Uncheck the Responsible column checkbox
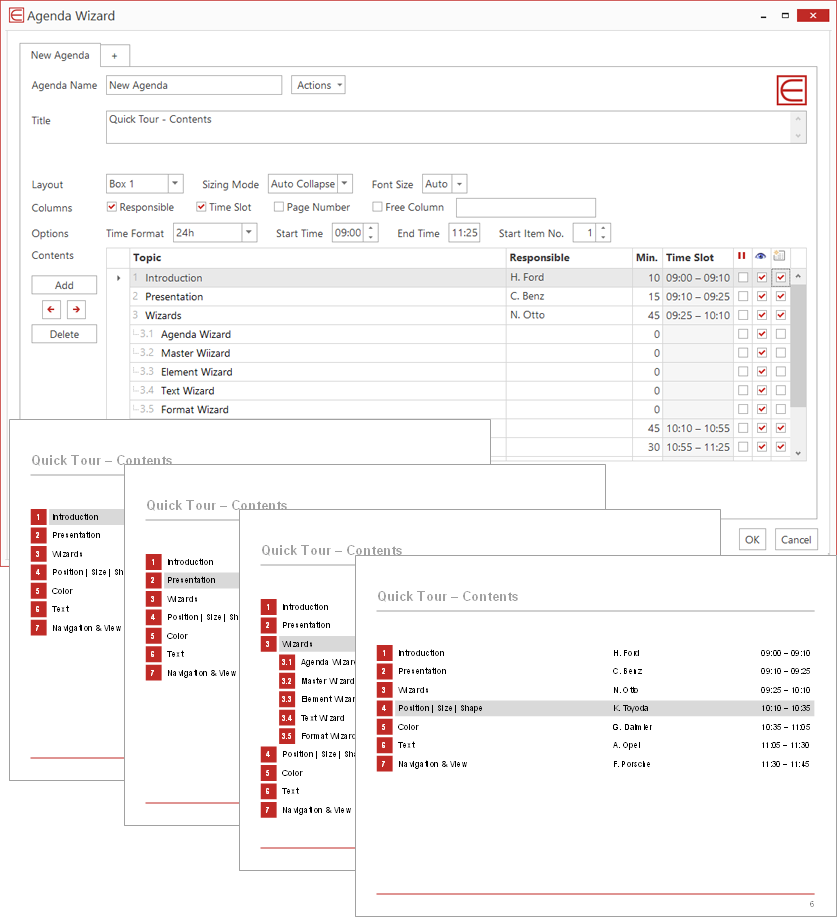 (x=112, y=207)
